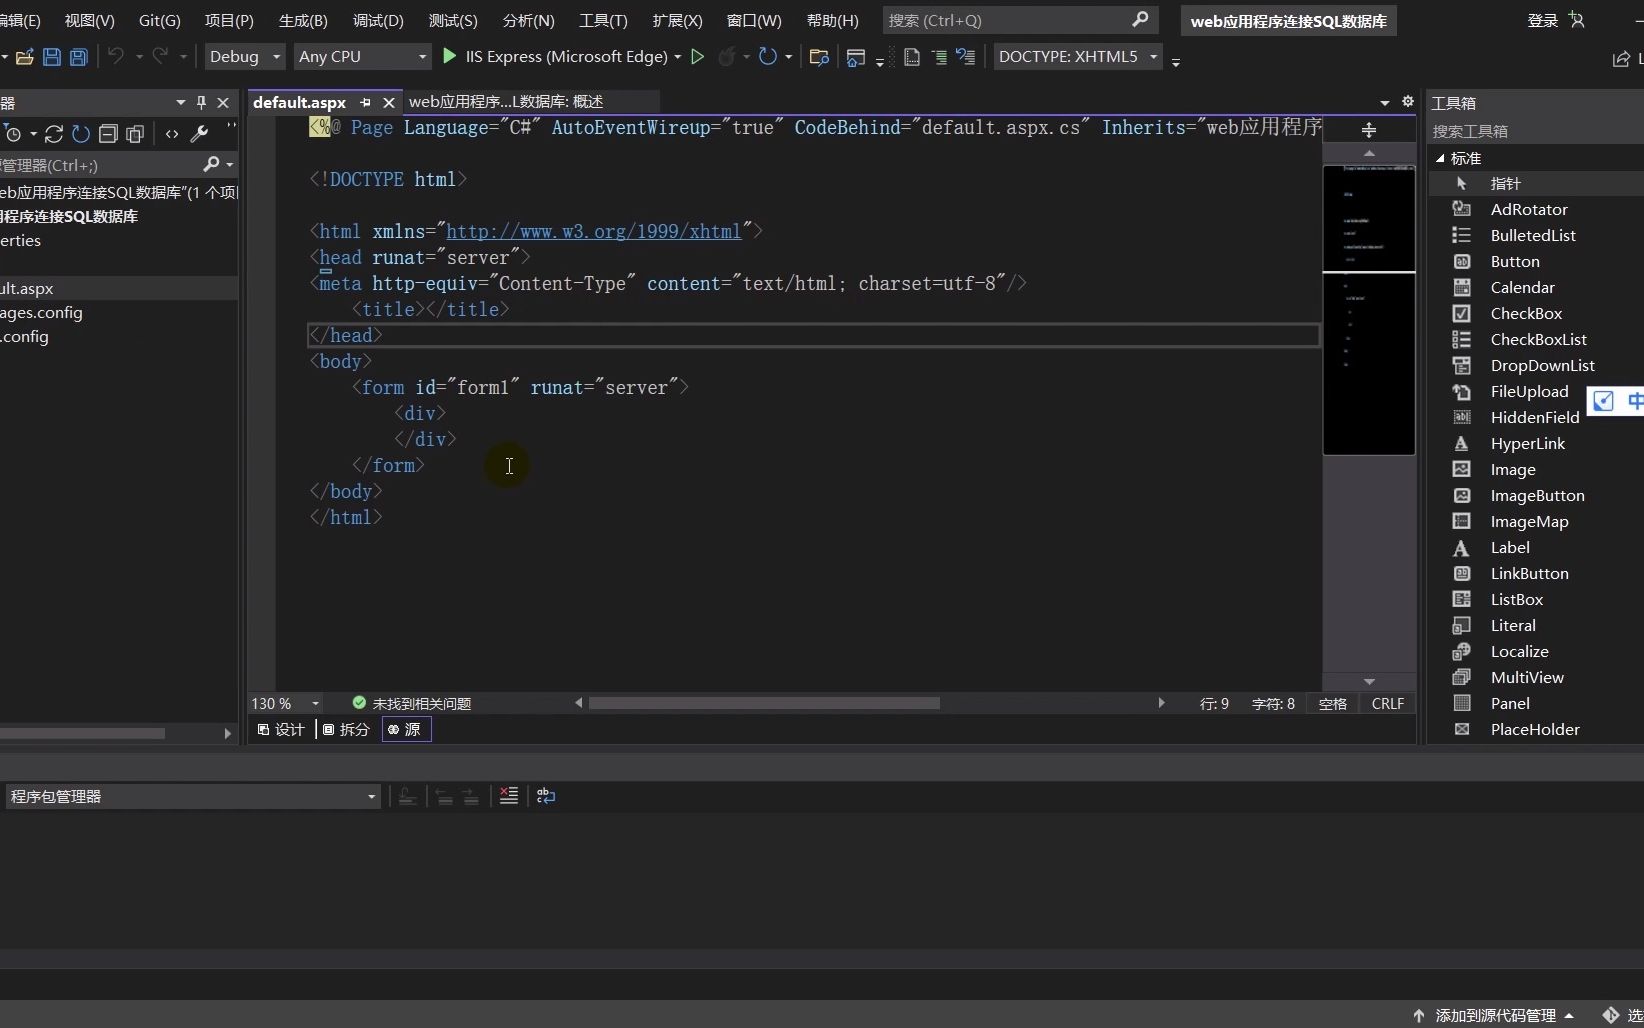Select DropDownList control in toolbox
1644x1028 pixels.
(1542, 366)
